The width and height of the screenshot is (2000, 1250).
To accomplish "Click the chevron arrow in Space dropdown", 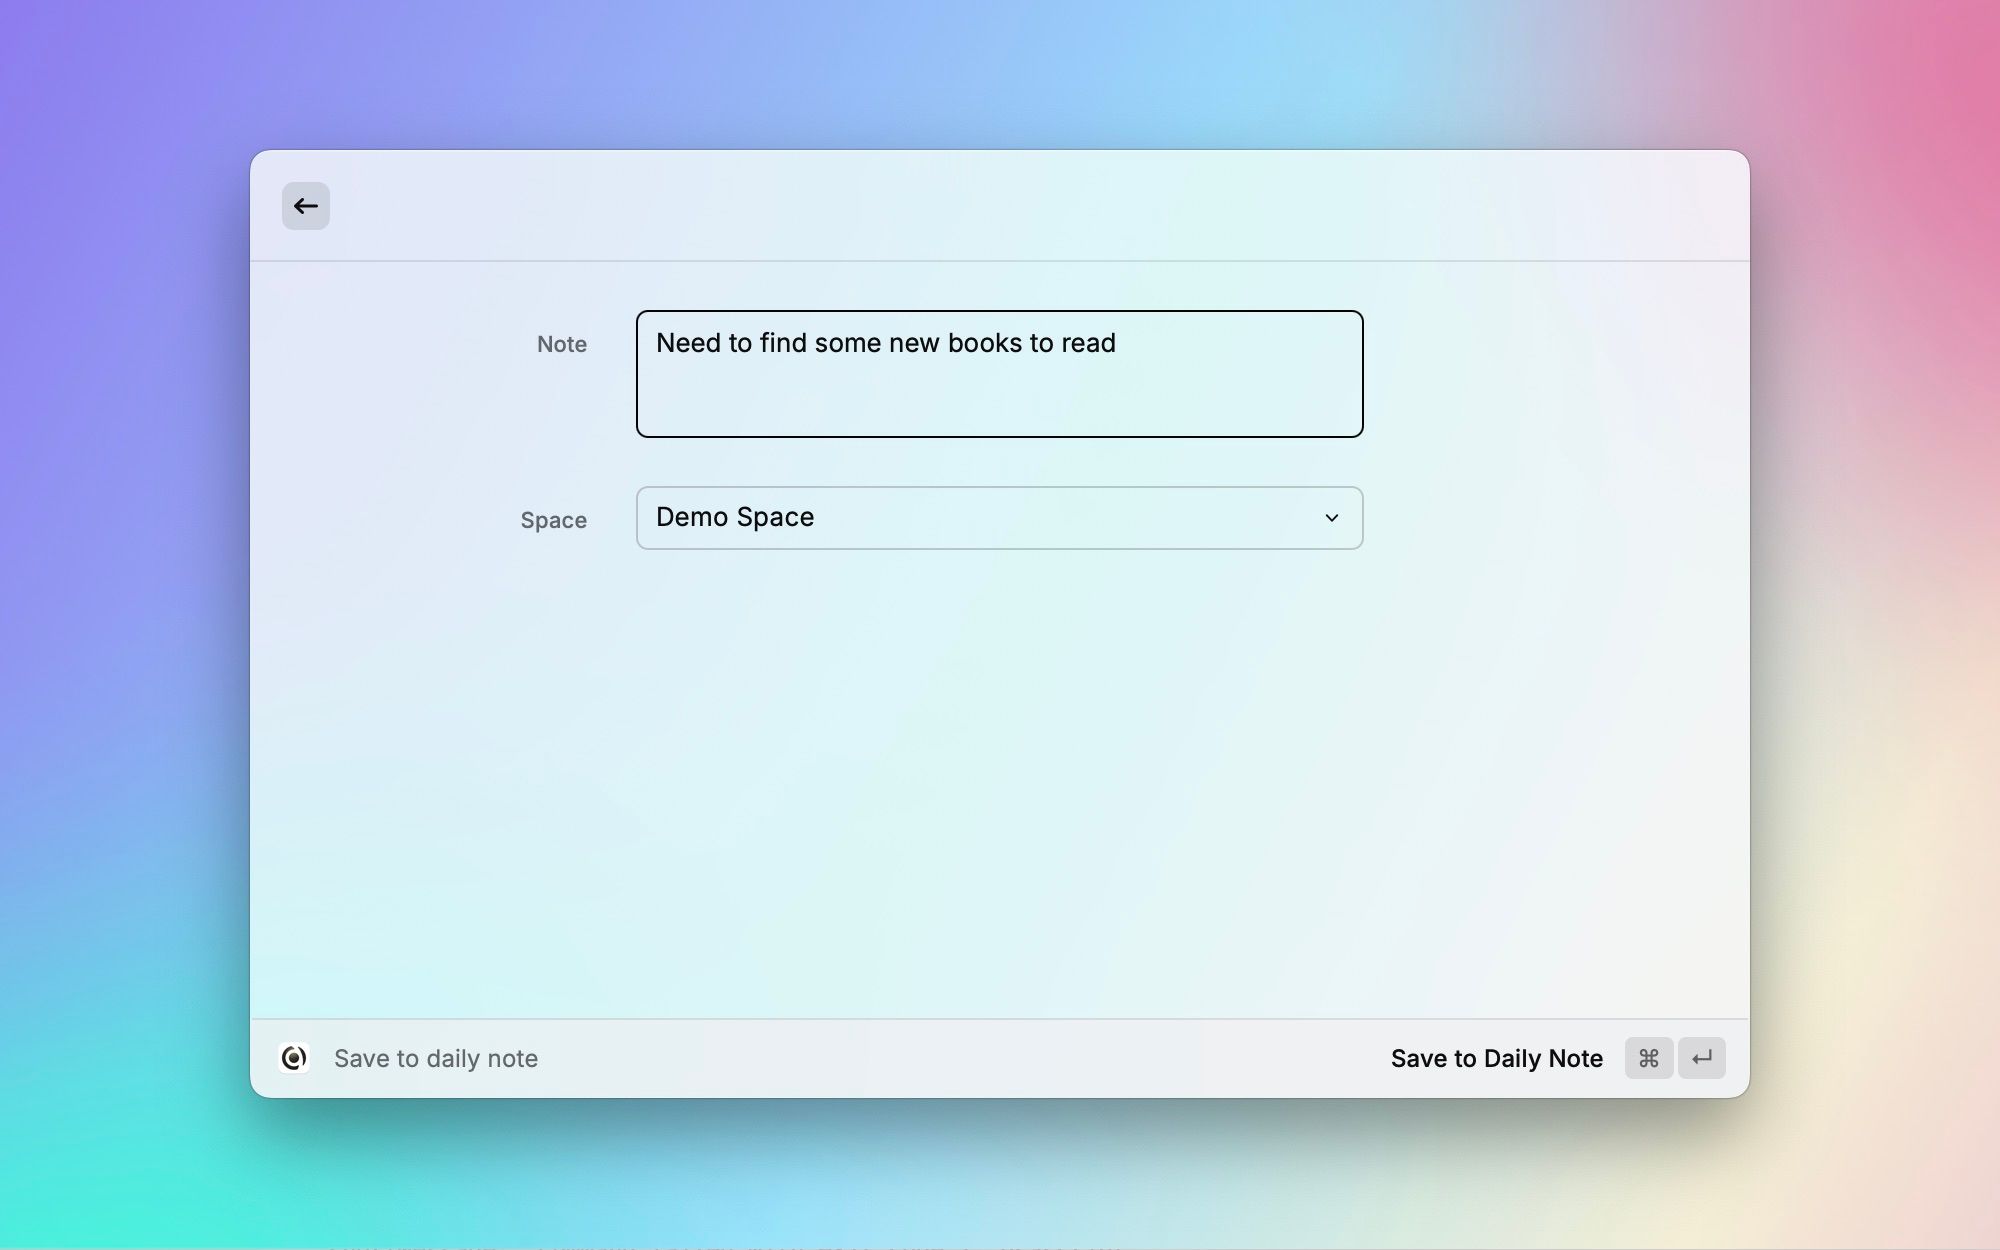I will tap(1331, 518).
